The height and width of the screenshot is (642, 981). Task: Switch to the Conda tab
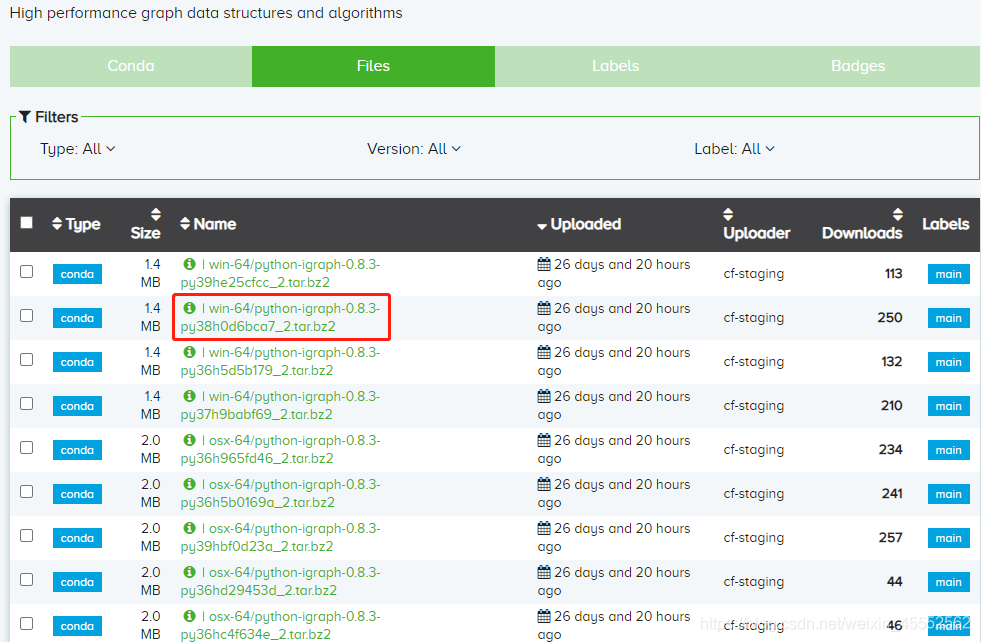pos(131,66)
